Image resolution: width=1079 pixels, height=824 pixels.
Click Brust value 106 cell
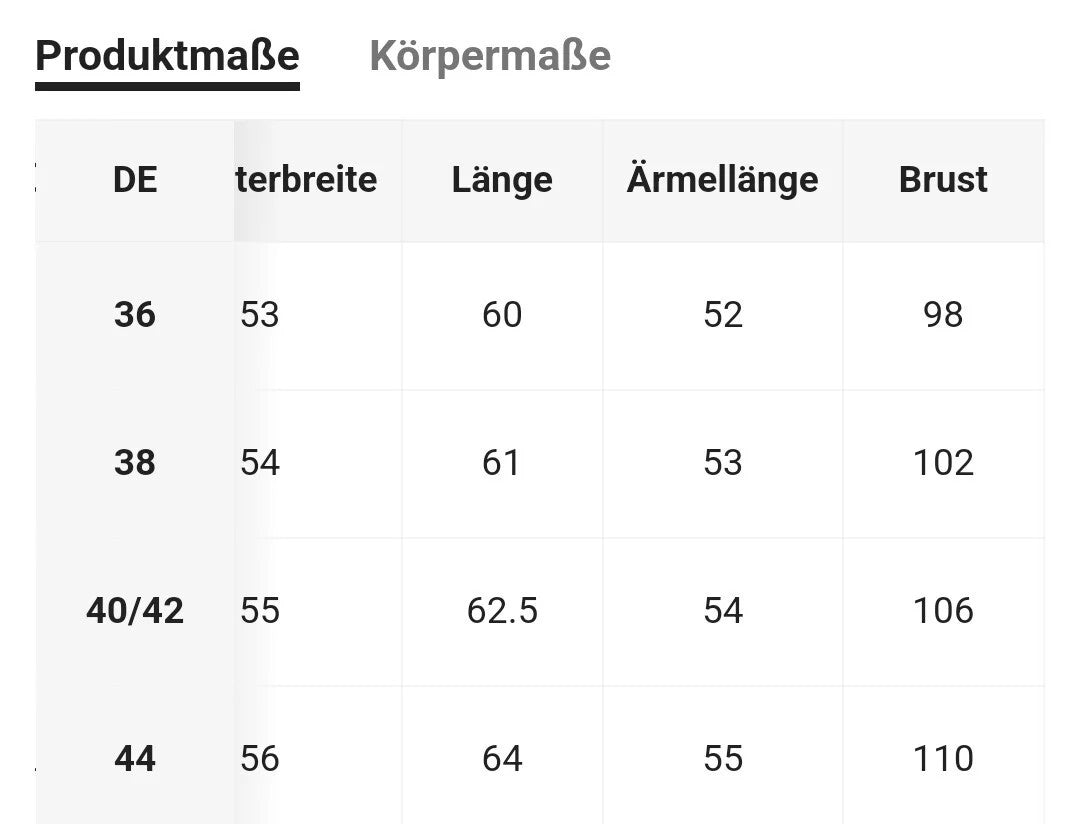click(943, 611)
